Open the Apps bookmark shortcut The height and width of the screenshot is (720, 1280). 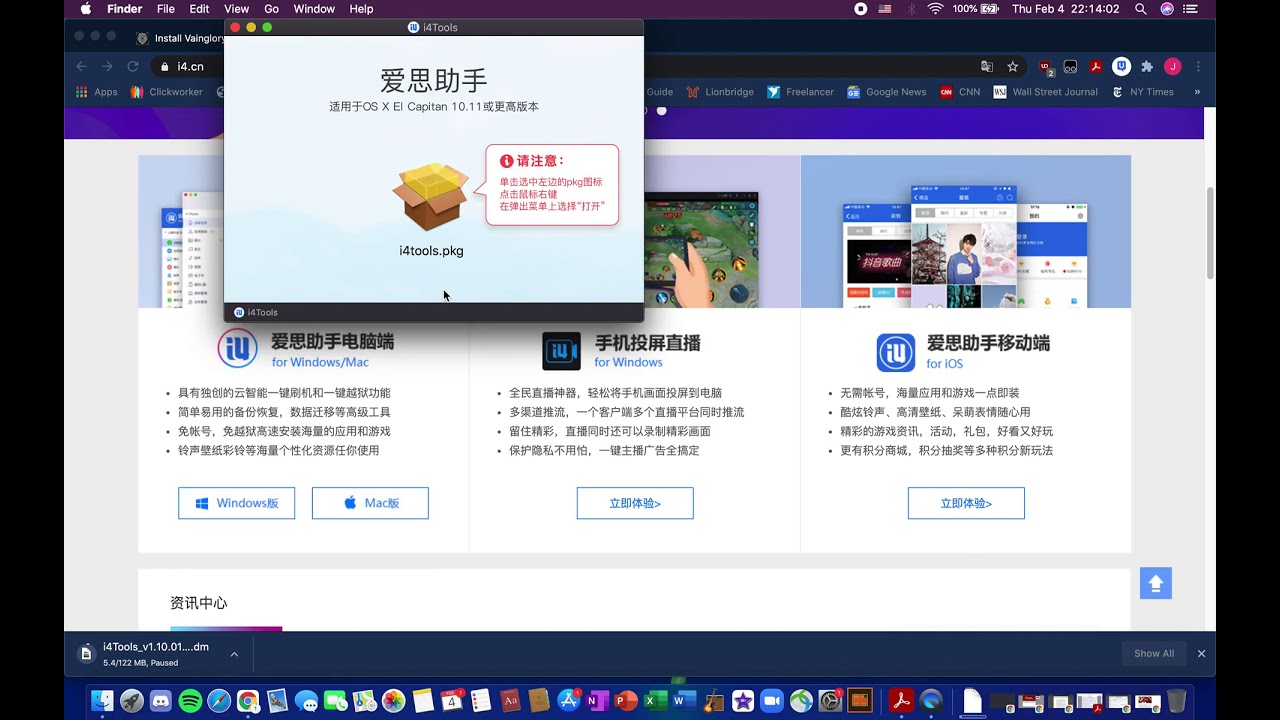click(97, 92)
